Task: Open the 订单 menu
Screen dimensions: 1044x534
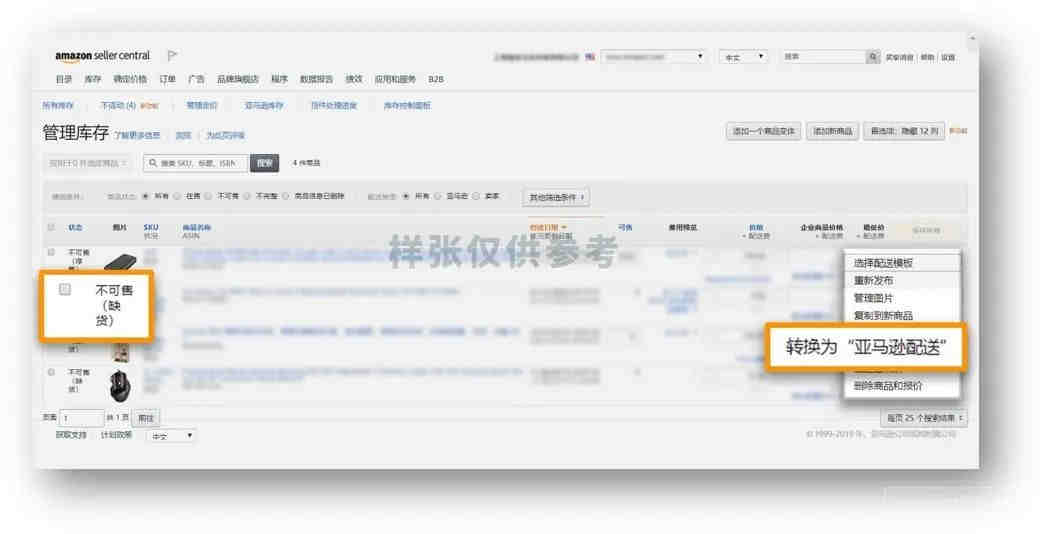Action: (167, 79)
